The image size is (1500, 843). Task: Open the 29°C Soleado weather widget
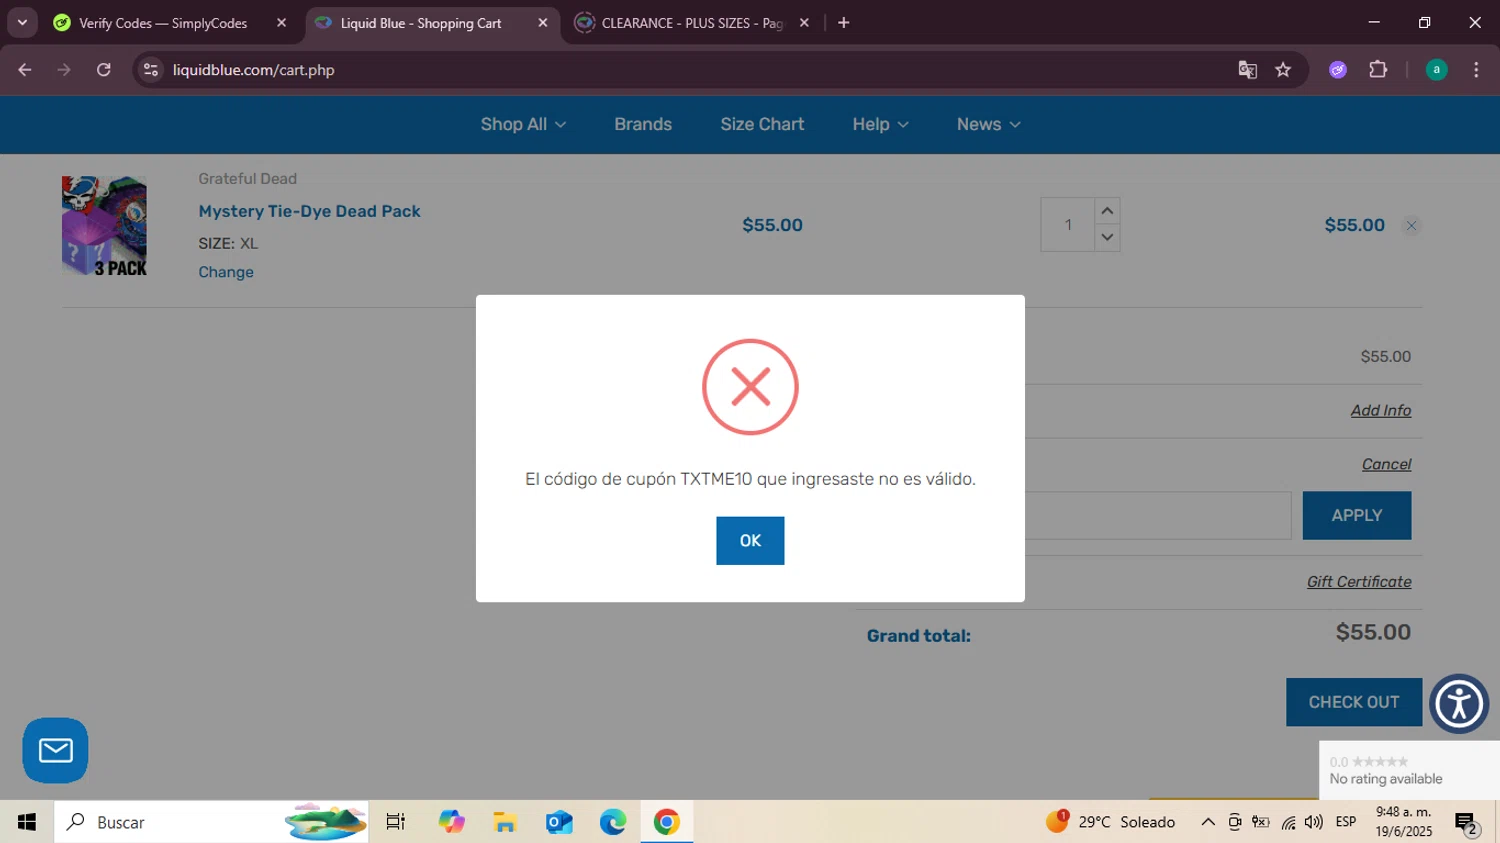1111,822
